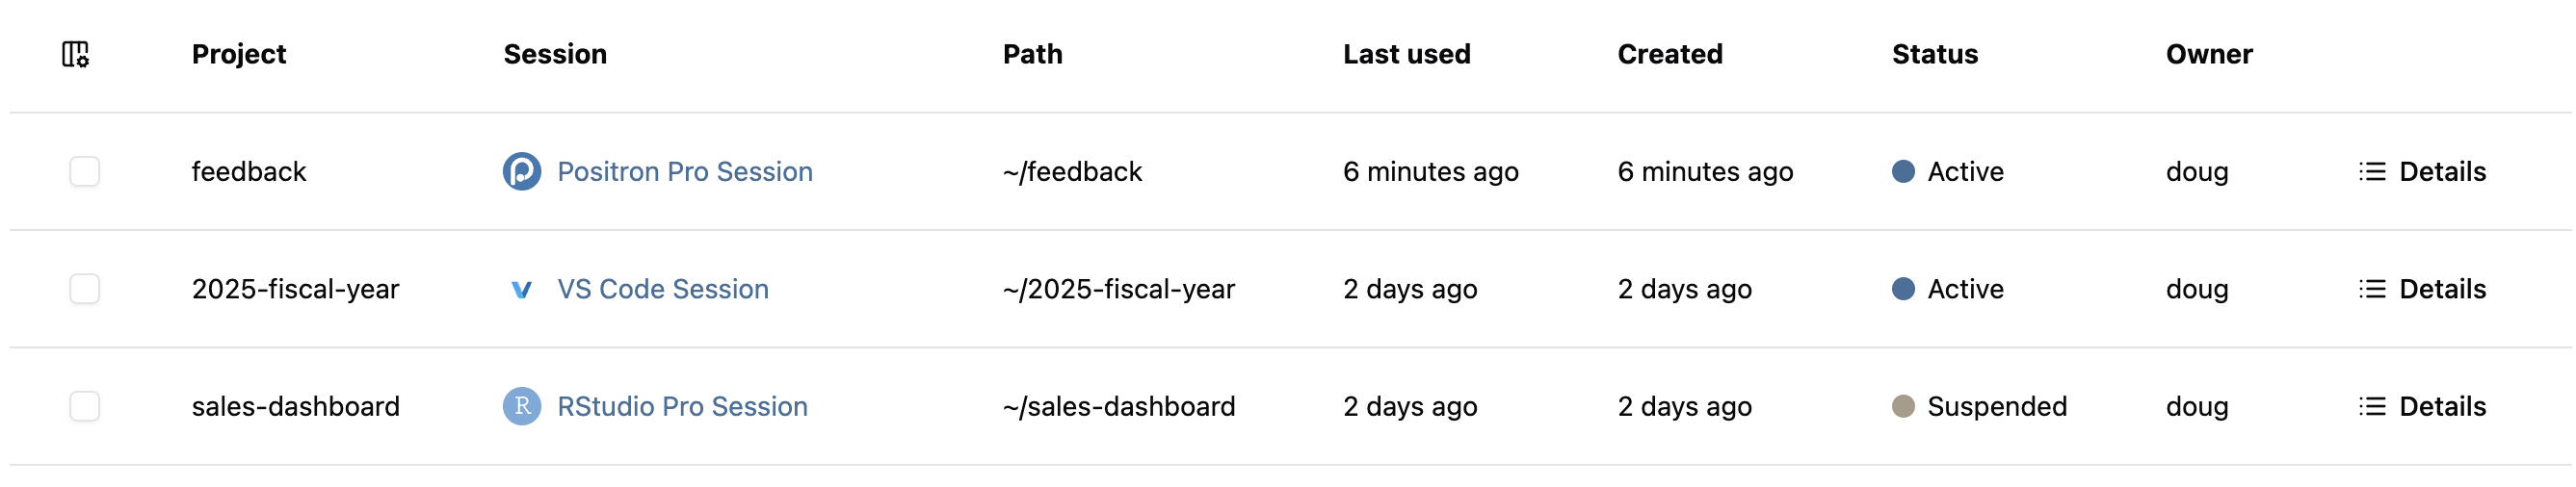Check the sales-dashboard row checkbox
This screenshot has height=487, width=2576.
point(85,406)
